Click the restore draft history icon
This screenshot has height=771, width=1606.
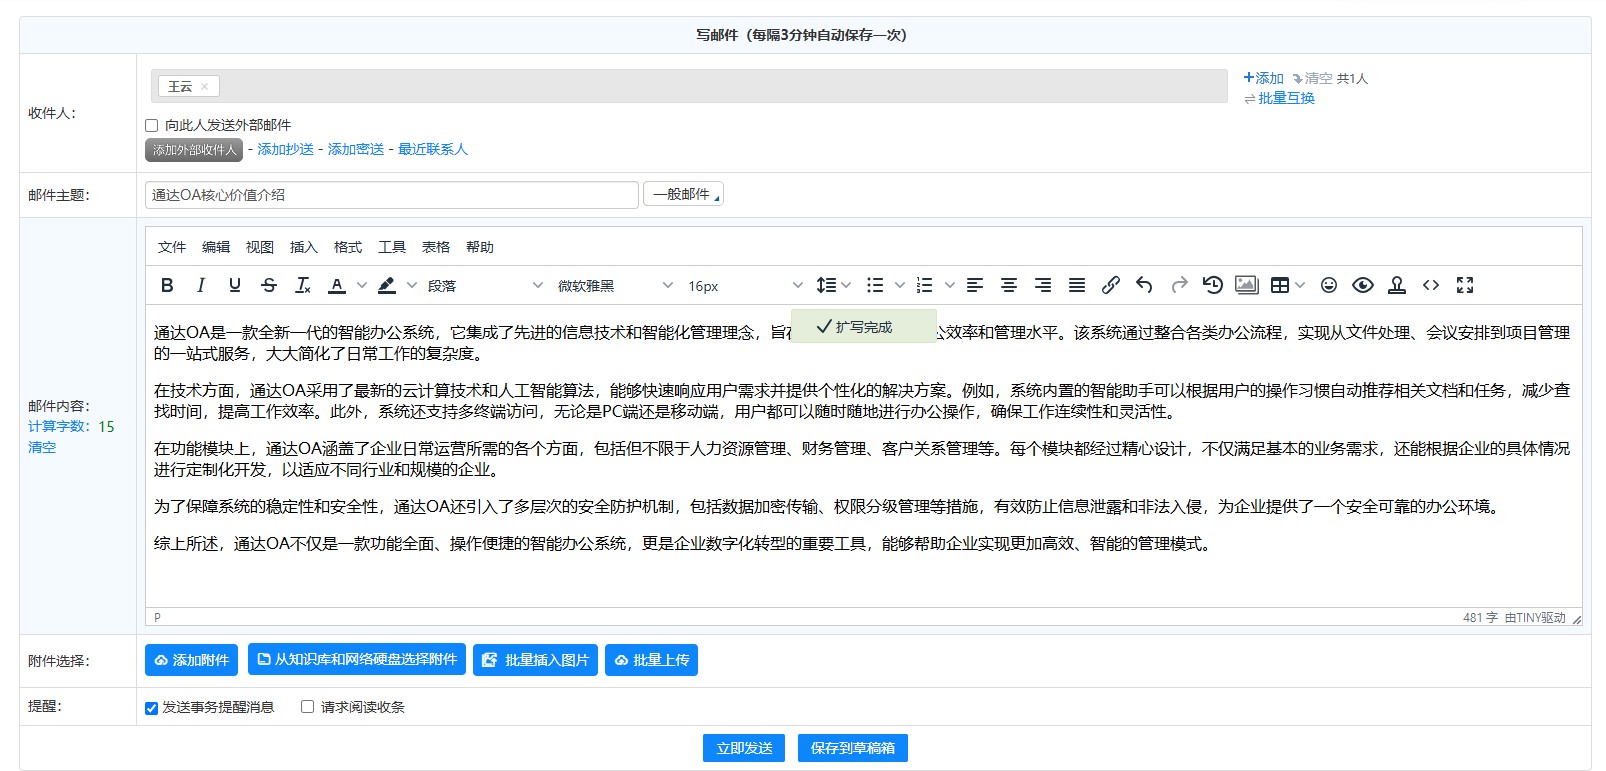click(1213, 285)
